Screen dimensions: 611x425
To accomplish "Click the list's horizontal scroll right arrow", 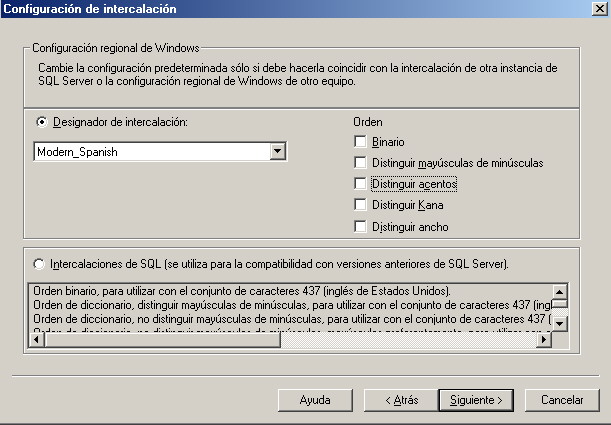I will [x=543, y=340].
